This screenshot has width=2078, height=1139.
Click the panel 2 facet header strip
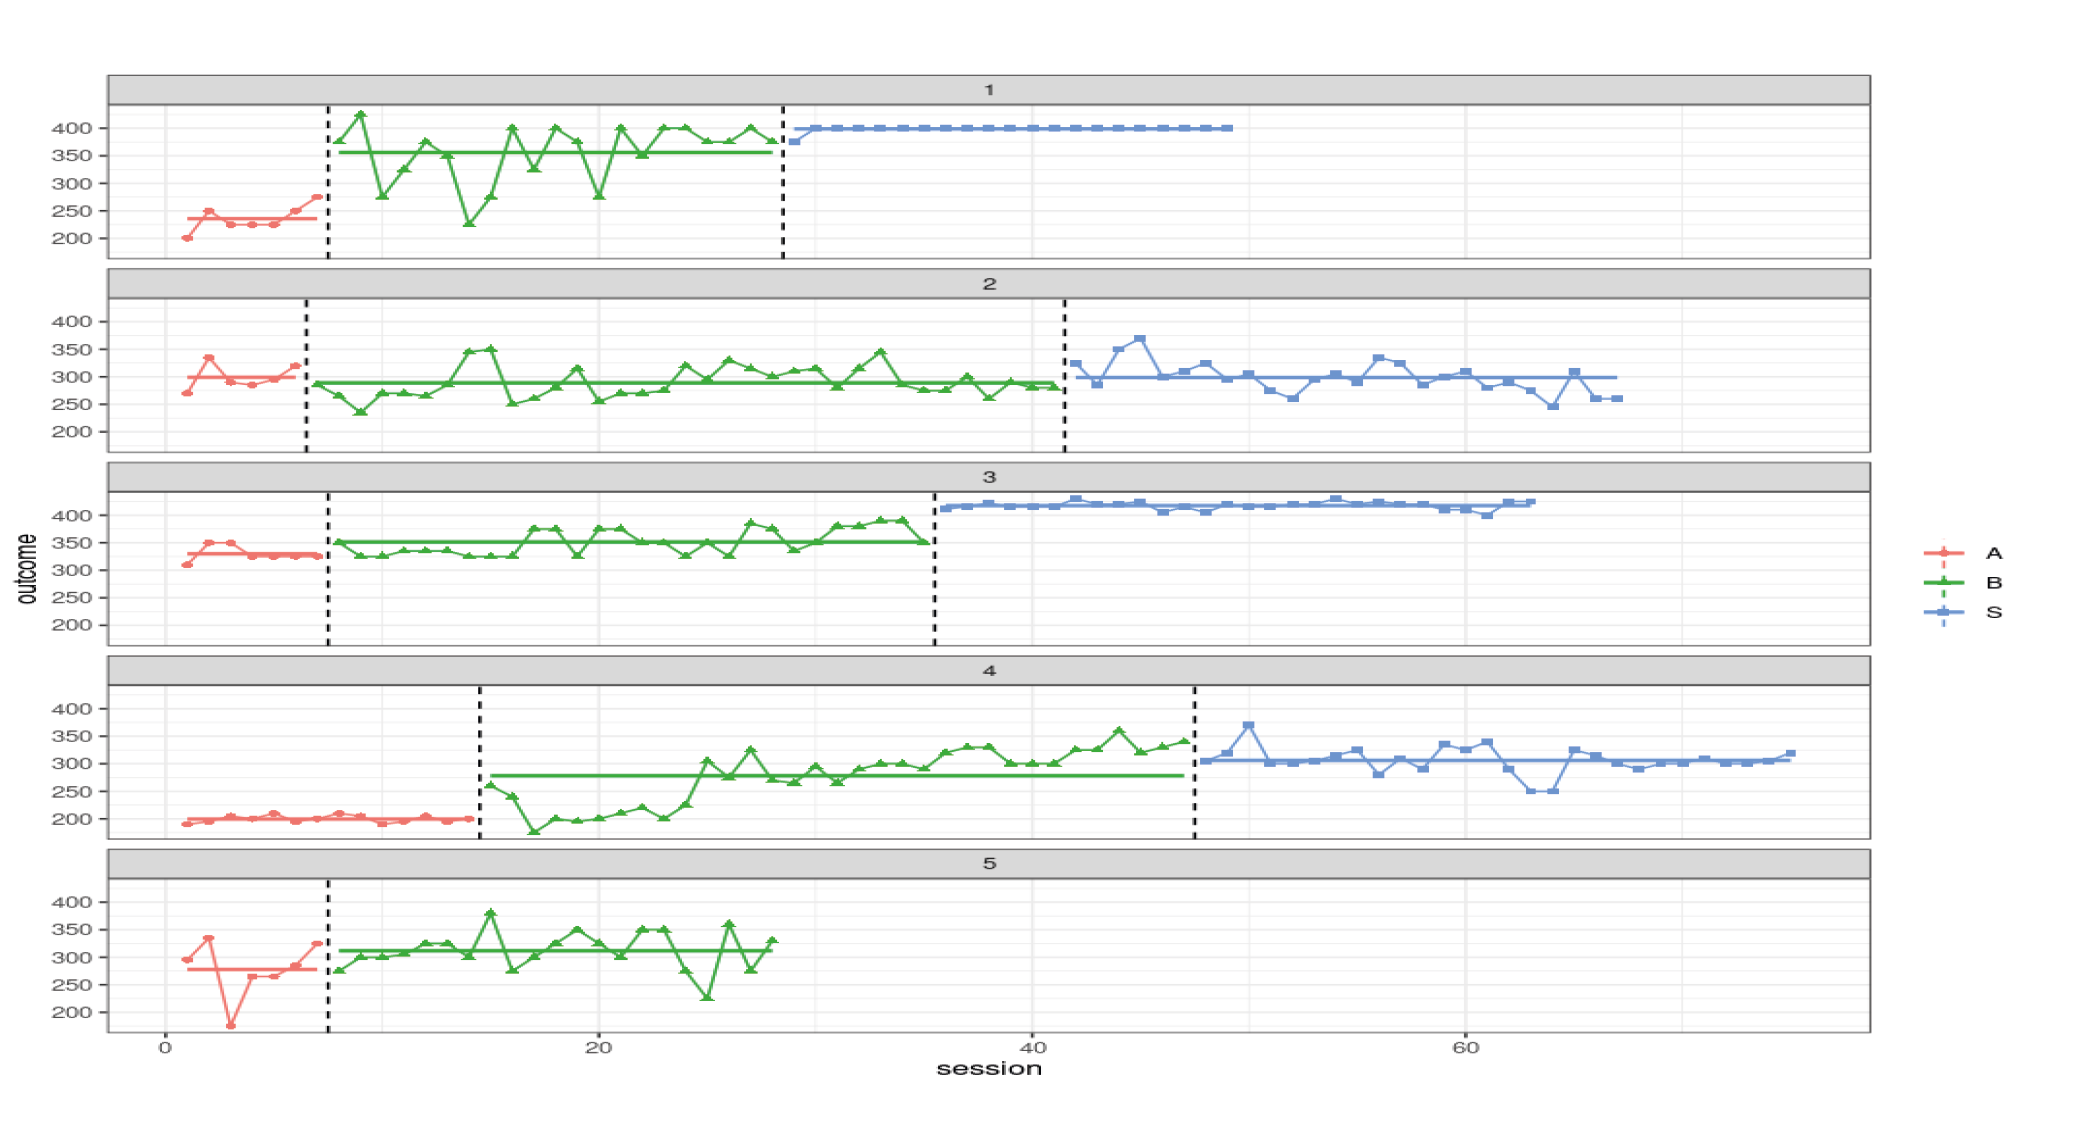(x=988, y=284)
